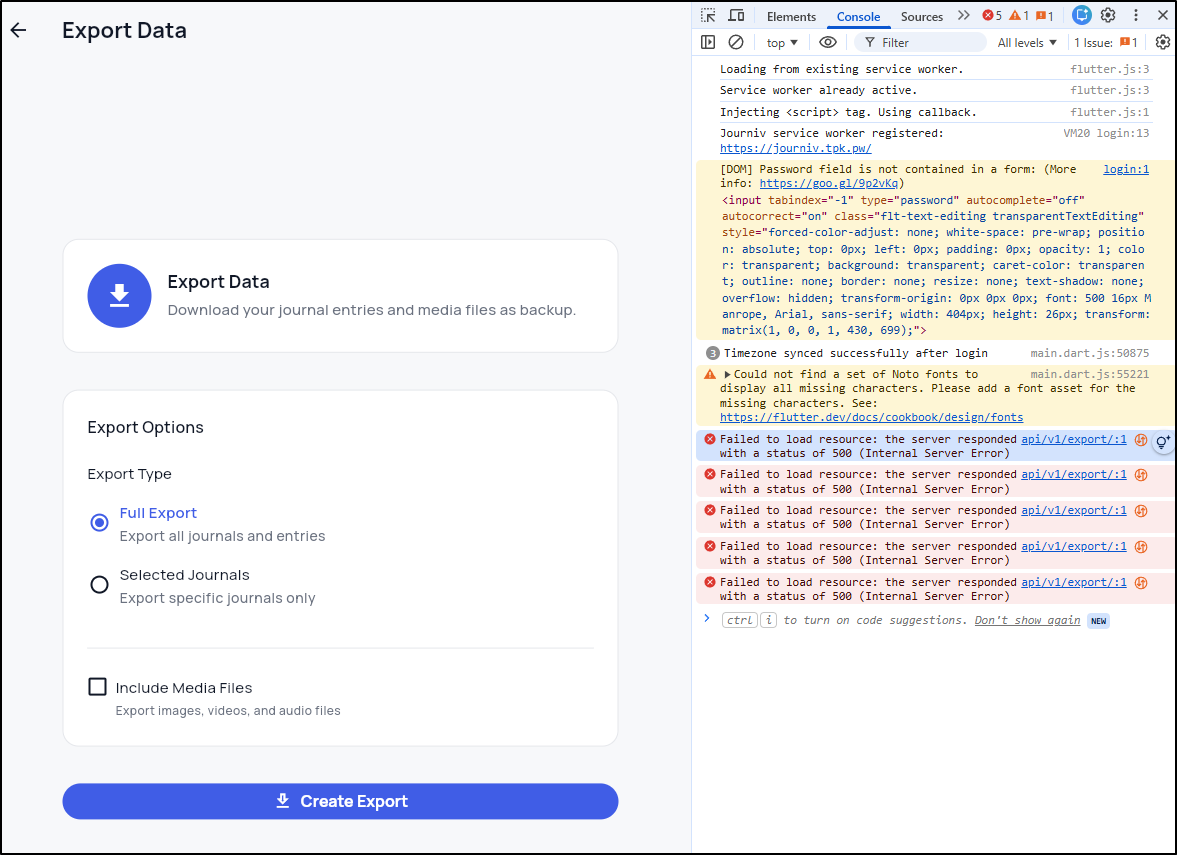The width and height of the screenshot is (1177, 855).
Task: Open DevTools settings gear in top bar
Action: coord(1108,16)
